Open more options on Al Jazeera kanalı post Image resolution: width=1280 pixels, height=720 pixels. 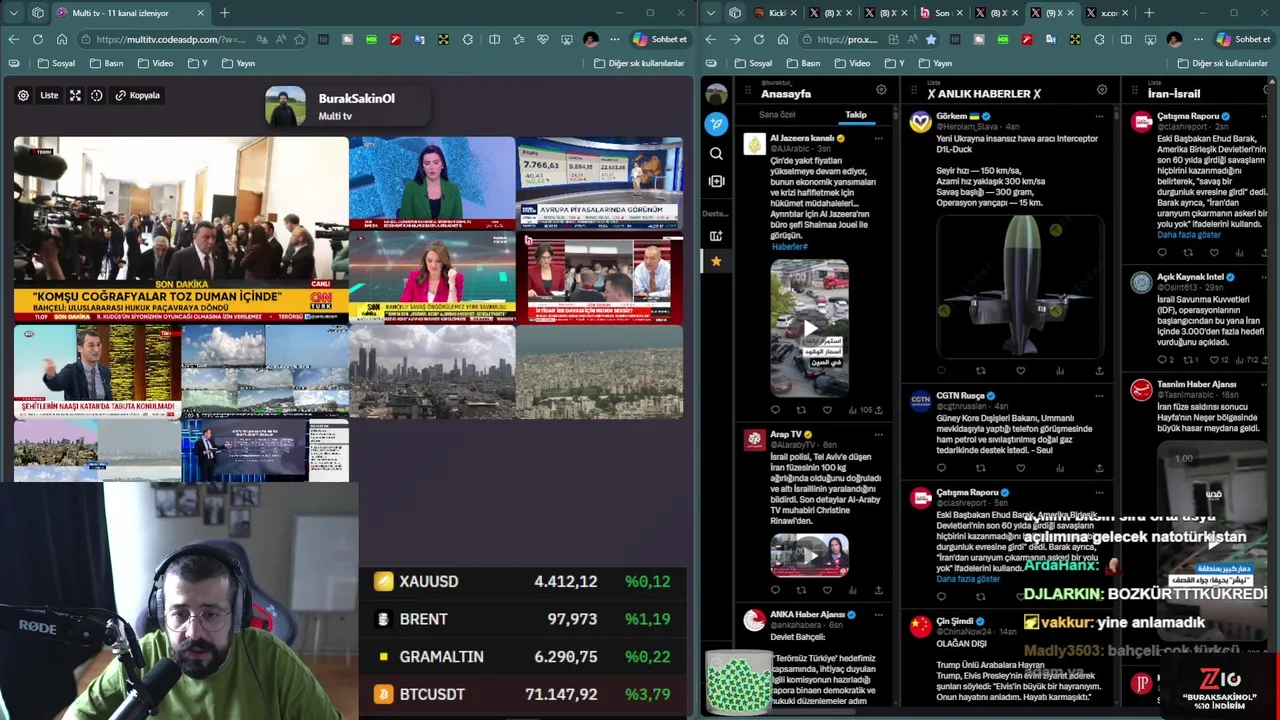pyautogui.click(x=878, y=138)
